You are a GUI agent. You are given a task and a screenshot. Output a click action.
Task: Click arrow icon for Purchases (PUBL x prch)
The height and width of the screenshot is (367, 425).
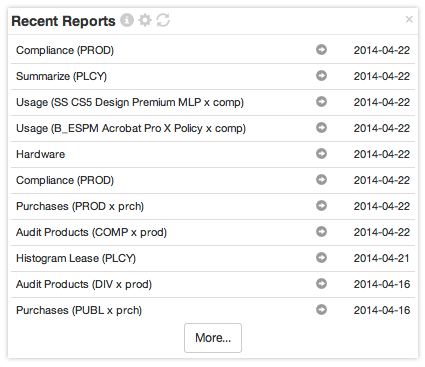pos(321,310)
